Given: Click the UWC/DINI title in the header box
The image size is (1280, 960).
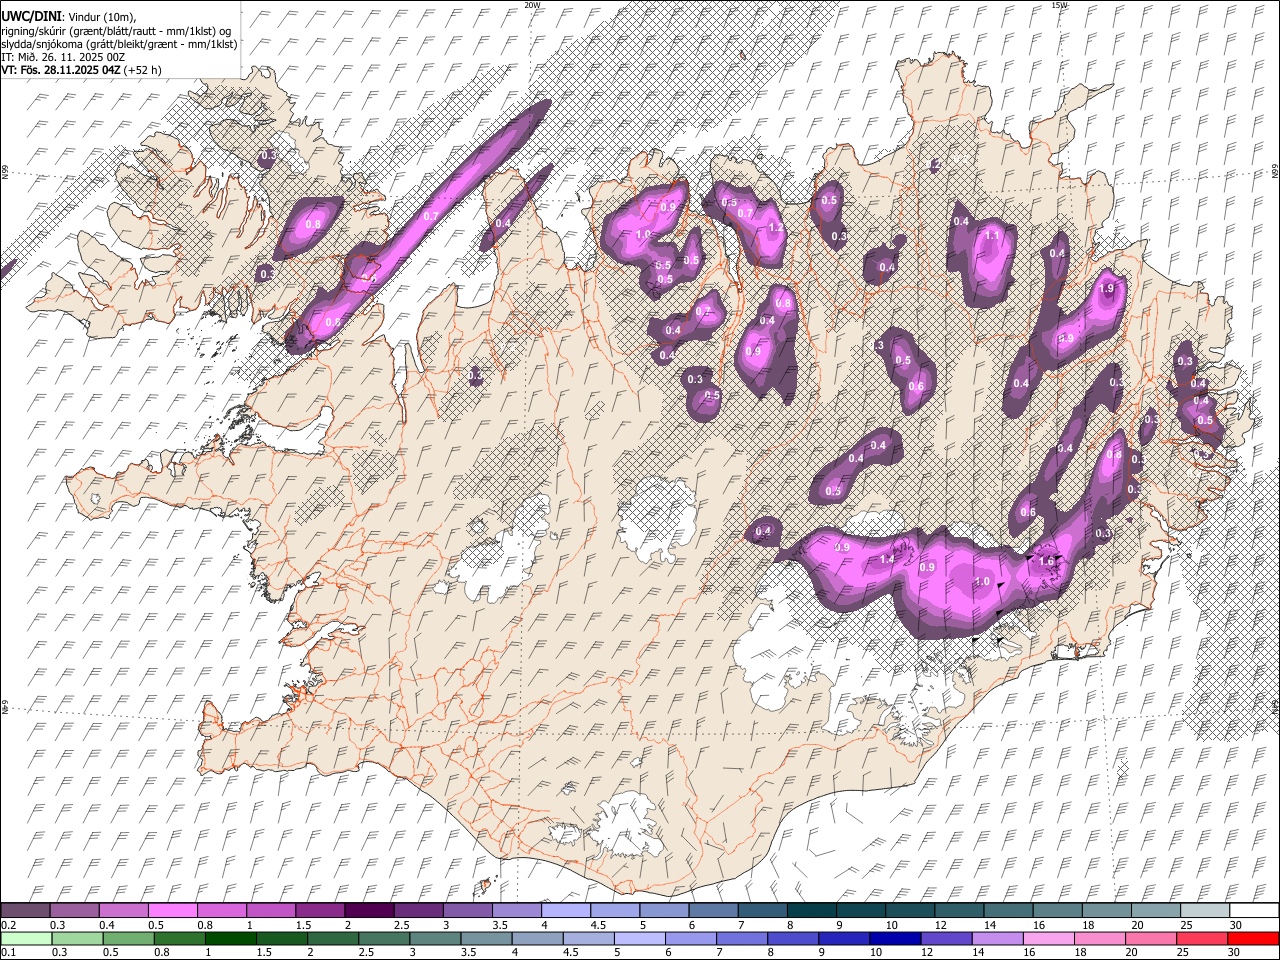Looking at the screenshot, I should pyautogui.click(x=31, y=16).
